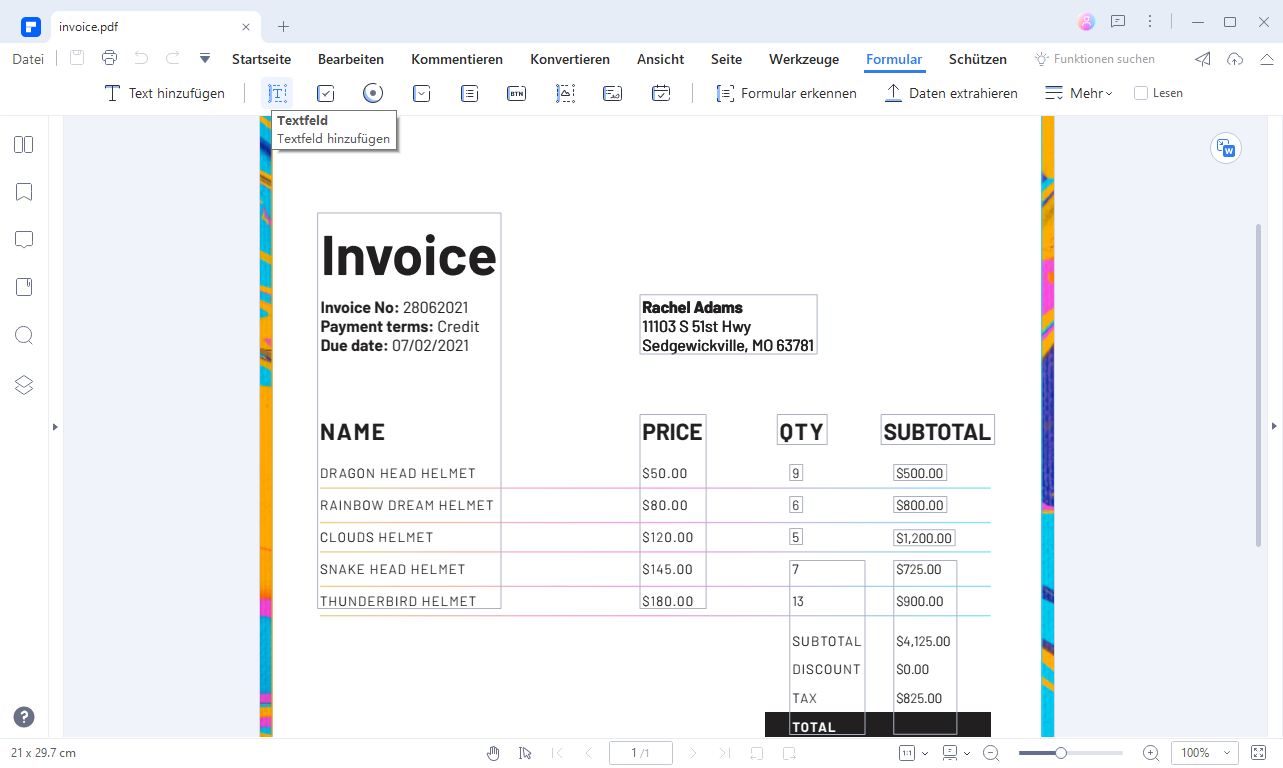
Task: Click Formular erkennen button
Action: coord(786,93)
